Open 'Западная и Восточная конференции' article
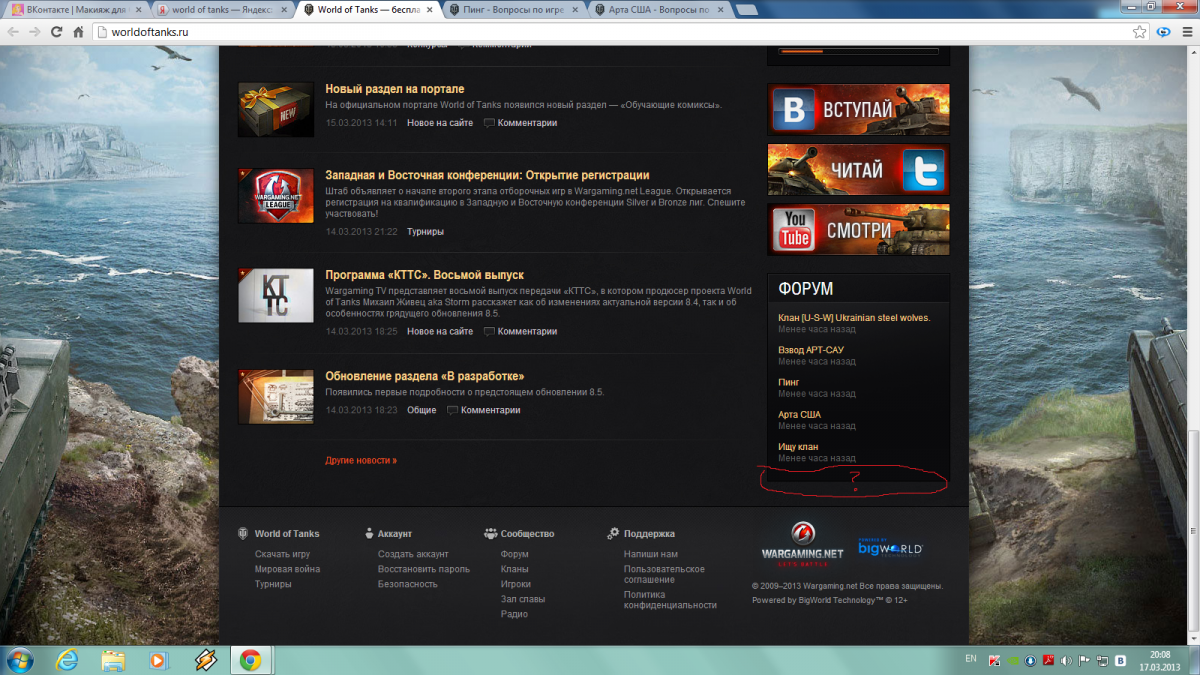 click(487, 175)
